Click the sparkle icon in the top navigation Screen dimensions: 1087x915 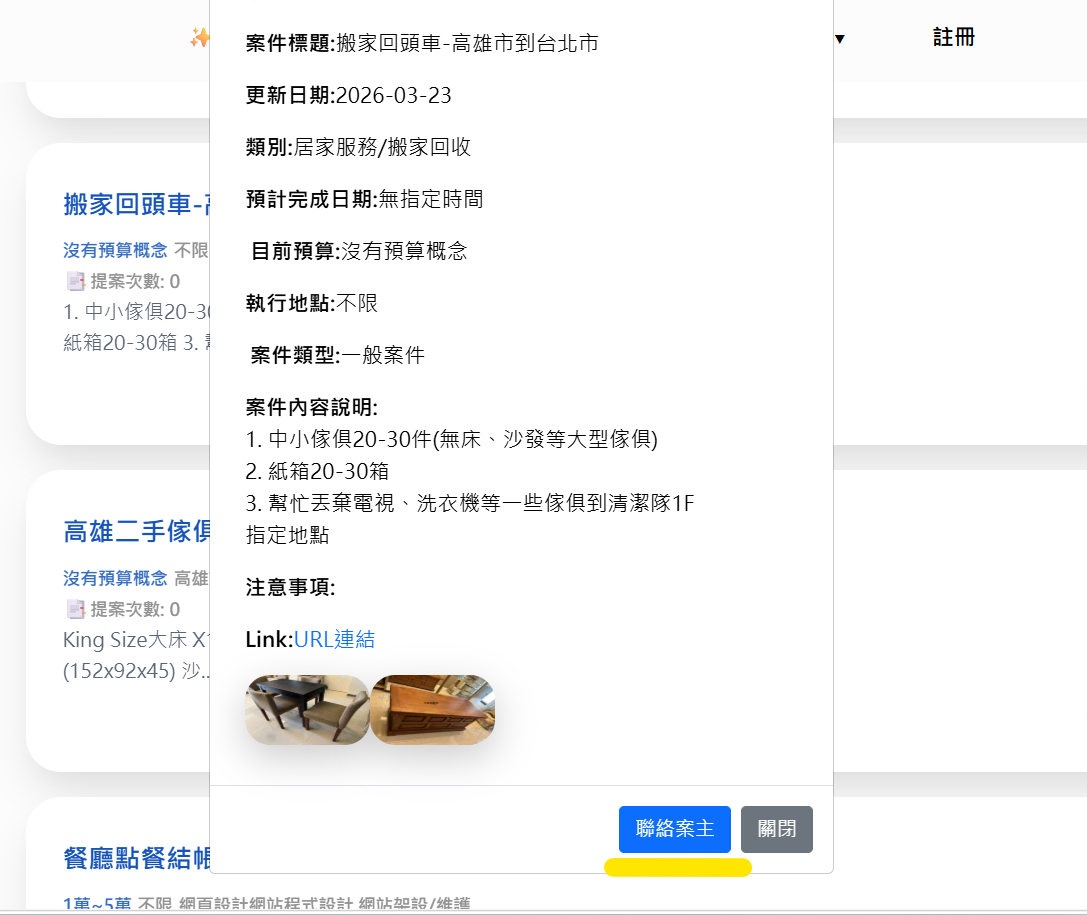(200, 37)
